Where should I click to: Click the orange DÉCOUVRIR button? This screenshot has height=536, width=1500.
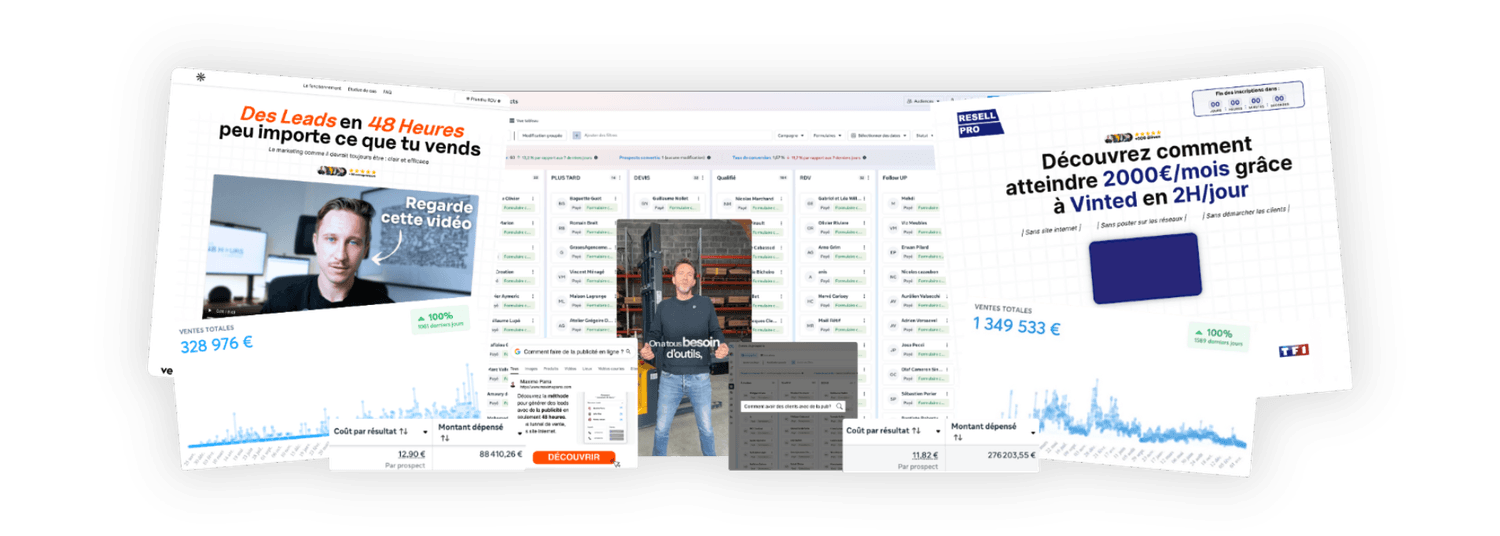click(574, 457)
